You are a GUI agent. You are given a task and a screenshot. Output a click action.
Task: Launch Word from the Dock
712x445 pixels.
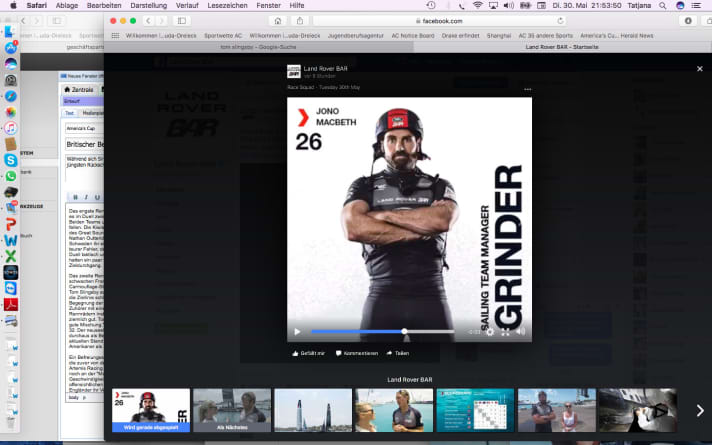point(10,240)
